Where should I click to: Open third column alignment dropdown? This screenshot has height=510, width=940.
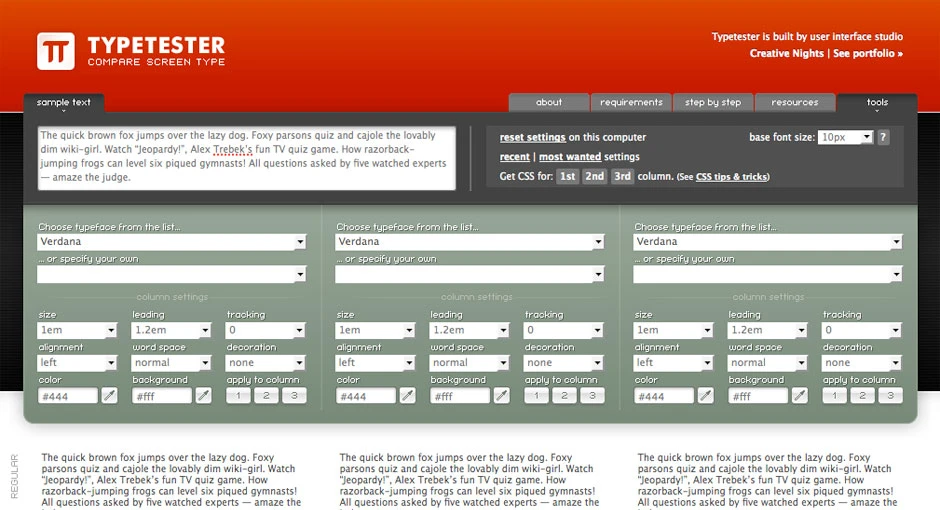pos(673,363)
